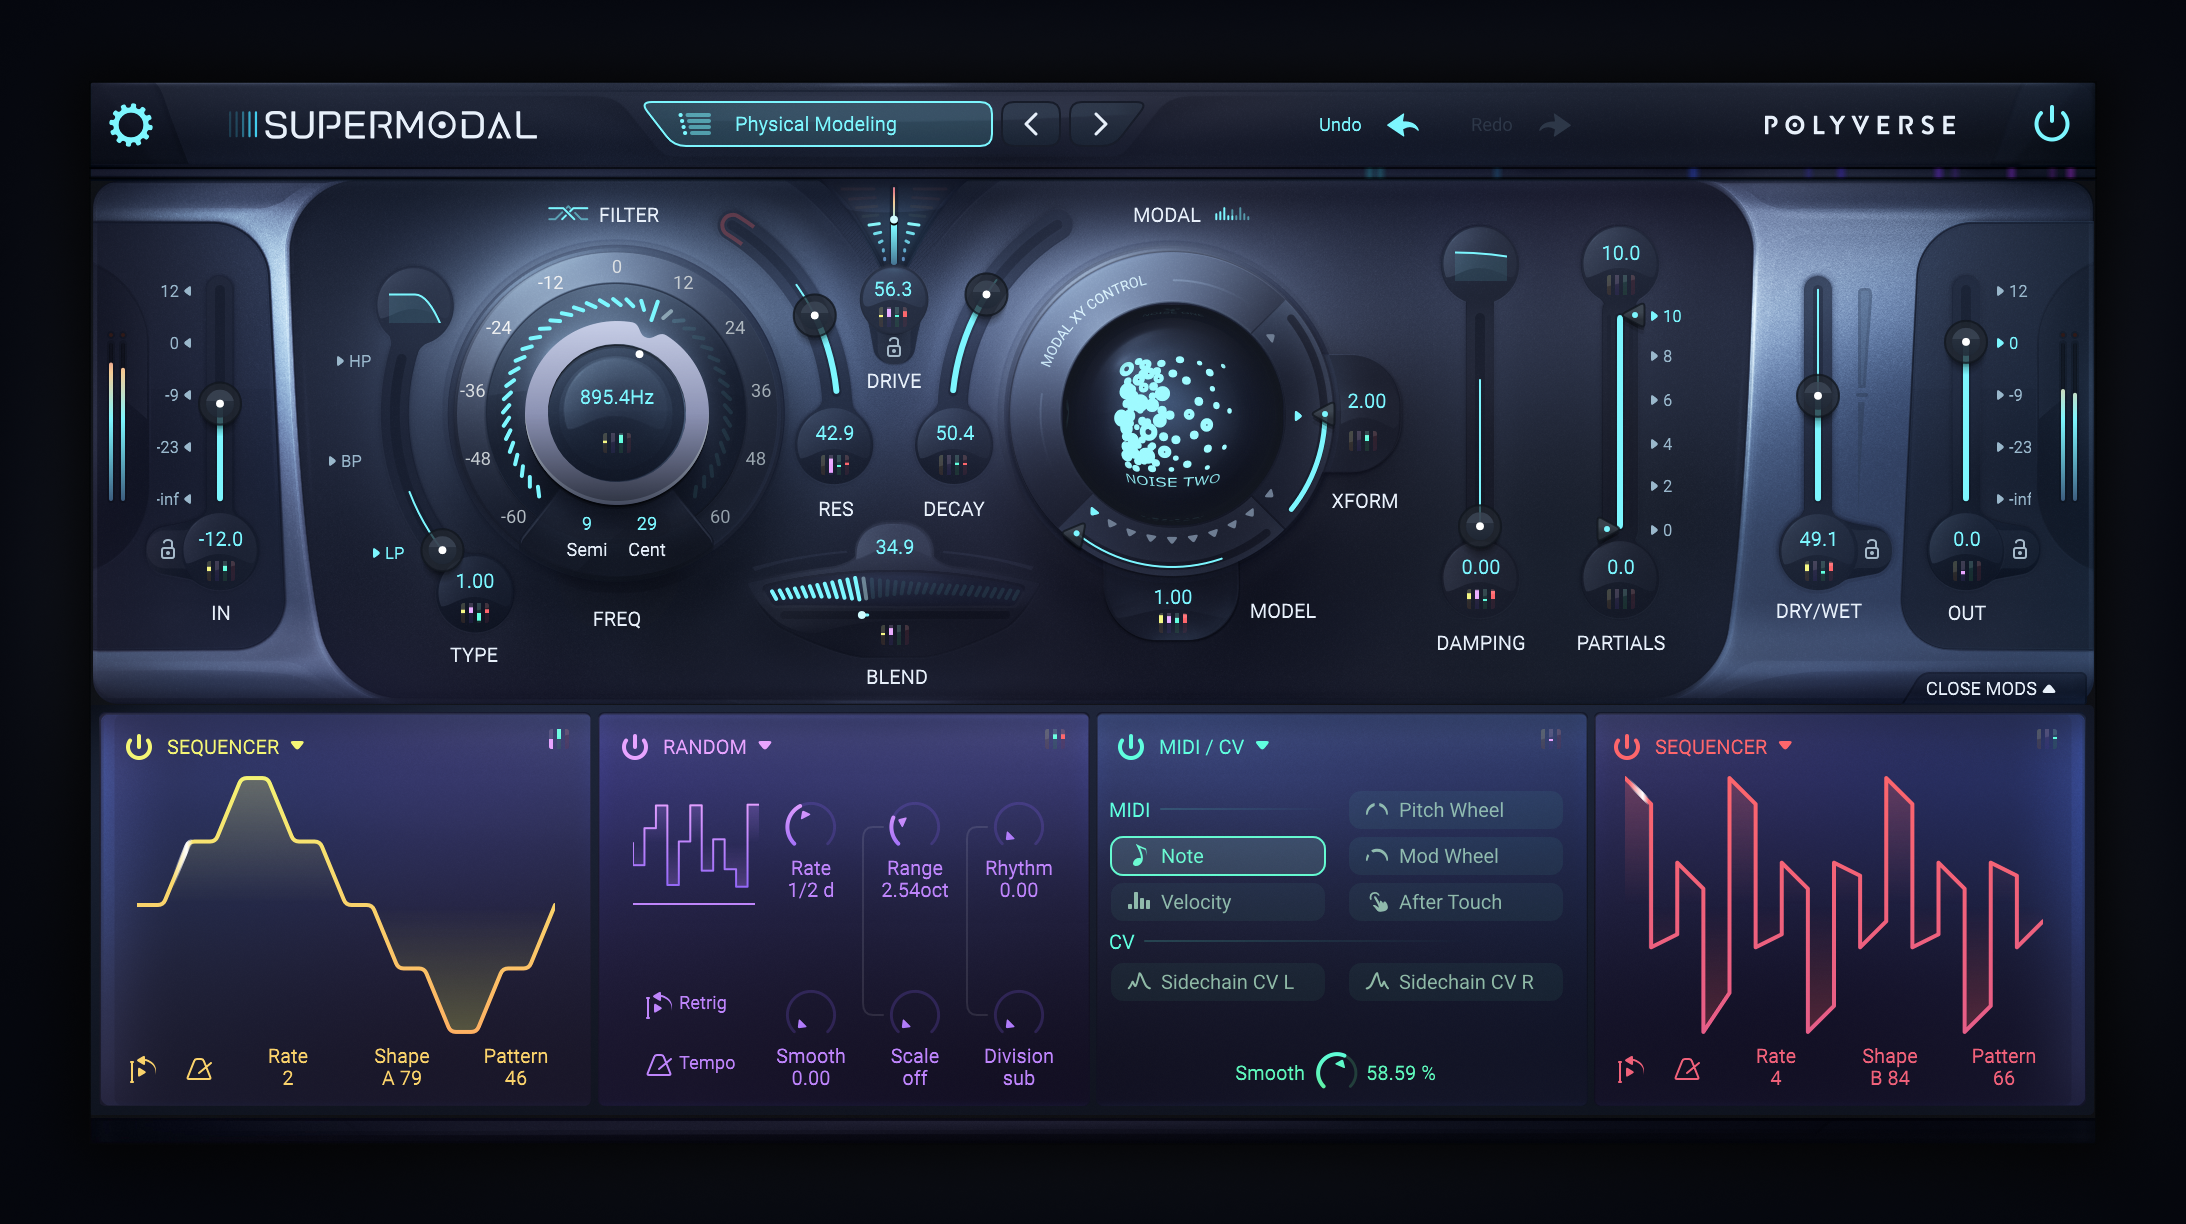Open the RANDOM modulator type dropdown
The height and width of the screenshot is (1224, 2186).
pyautogui.click(x=765, y=746)
